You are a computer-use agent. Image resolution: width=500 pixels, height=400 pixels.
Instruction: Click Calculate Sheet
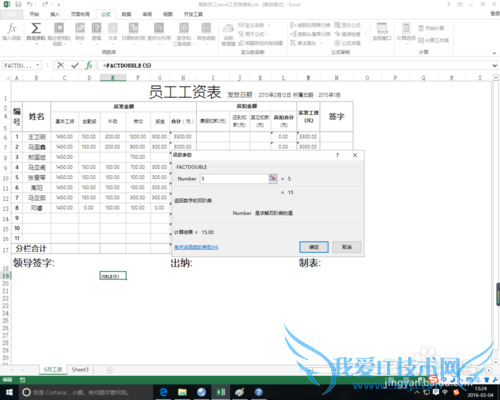coord(433,40)
